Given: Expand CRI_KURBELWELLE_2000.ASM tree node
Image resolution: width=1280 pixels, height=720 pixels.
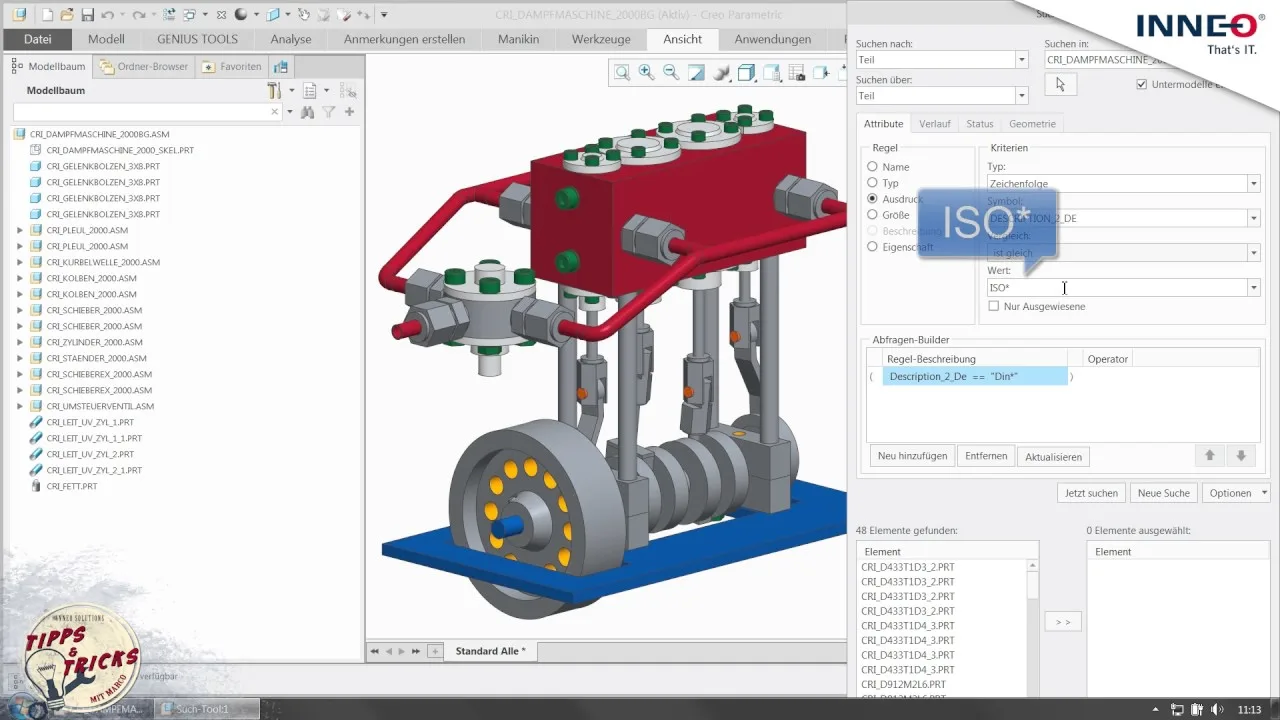Looking at the screenshot, I should (x=20, y=262).
